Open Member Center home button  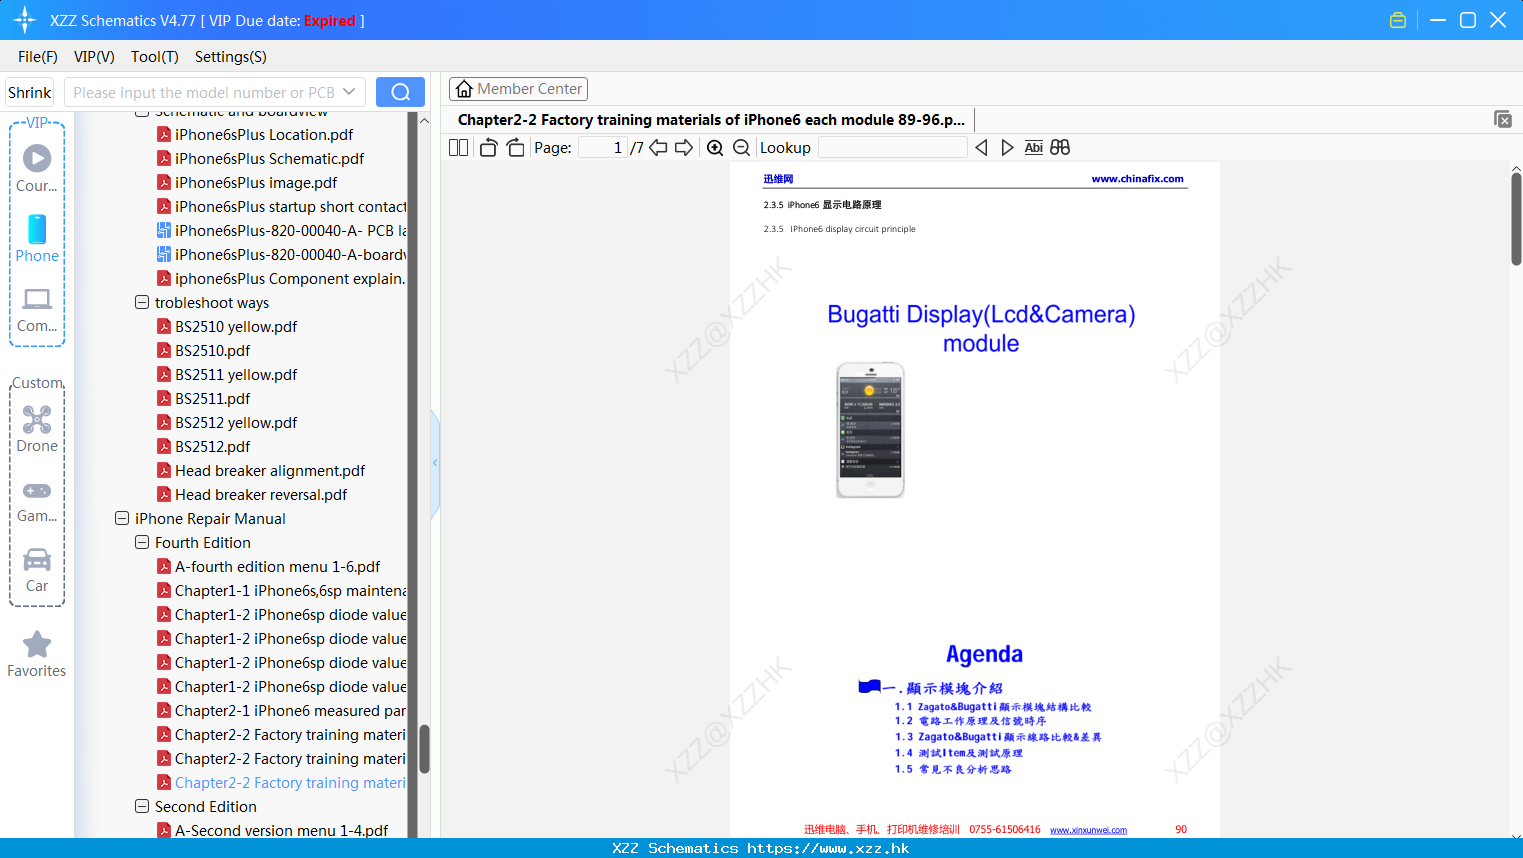[518, 89]
